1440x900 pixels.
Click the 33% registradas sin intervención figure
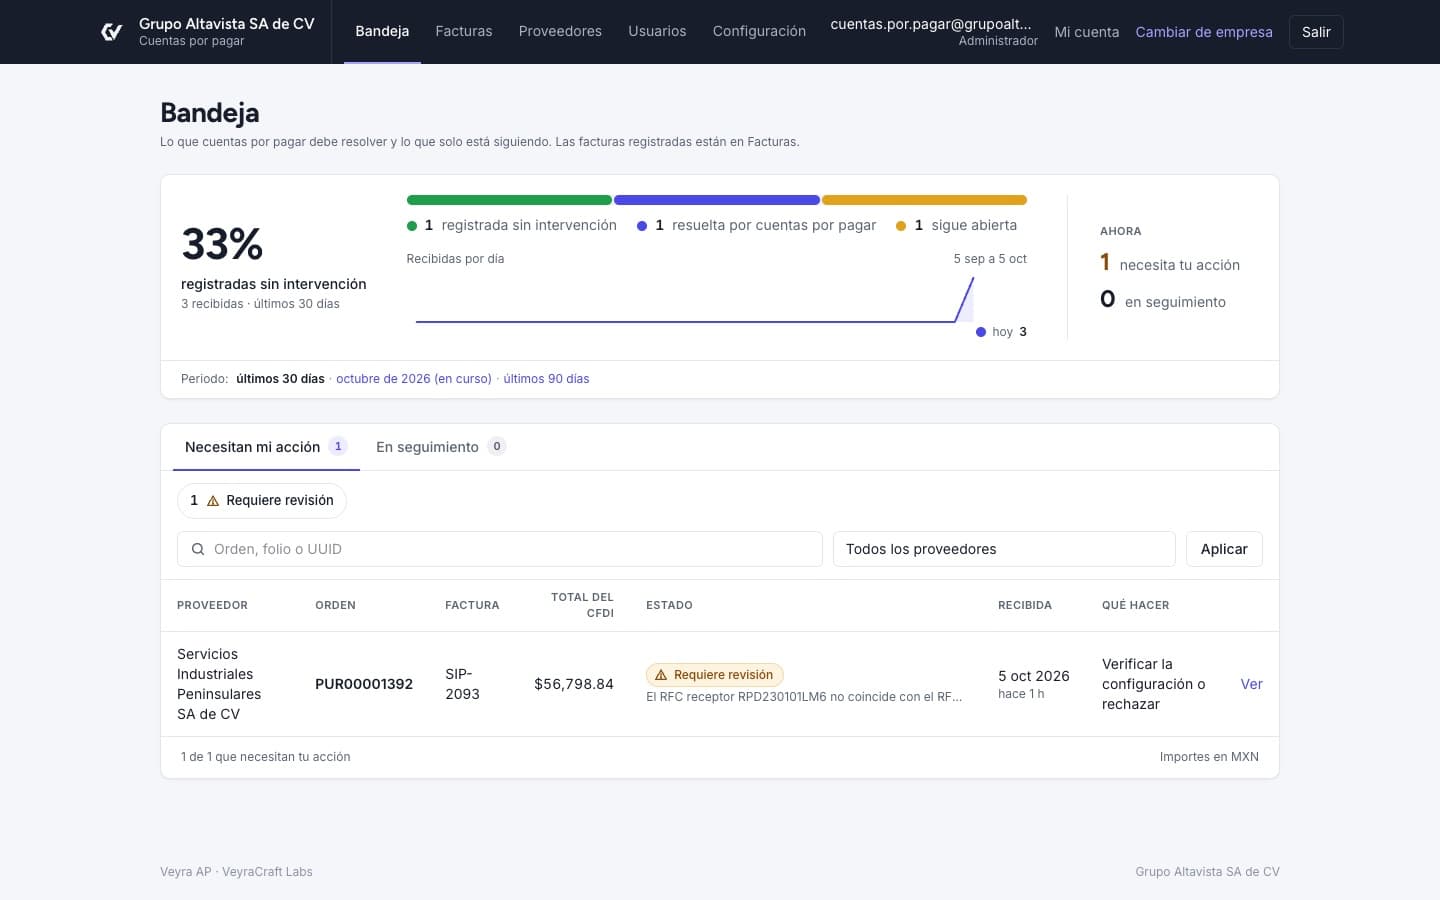coord(222,244)
